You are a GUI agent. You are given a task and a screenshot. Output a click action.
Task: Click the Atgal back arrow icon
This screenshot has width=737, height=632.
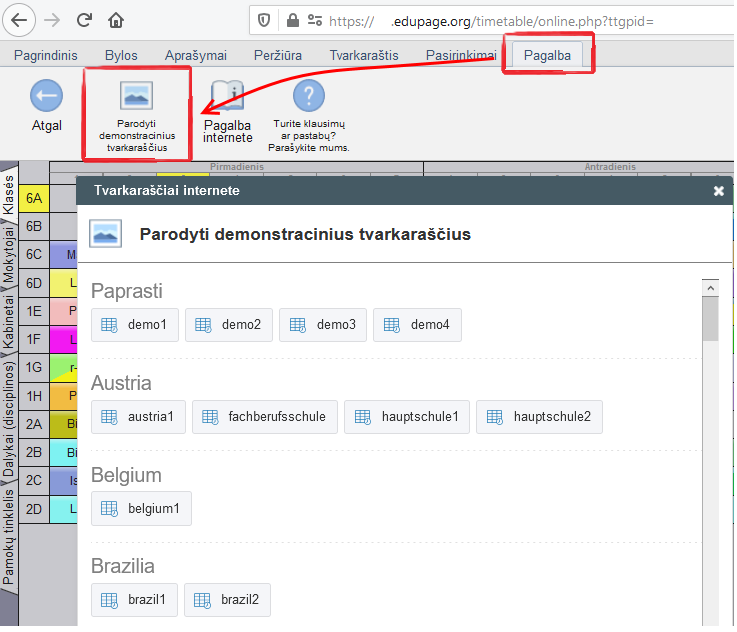[x=46, y=95]
